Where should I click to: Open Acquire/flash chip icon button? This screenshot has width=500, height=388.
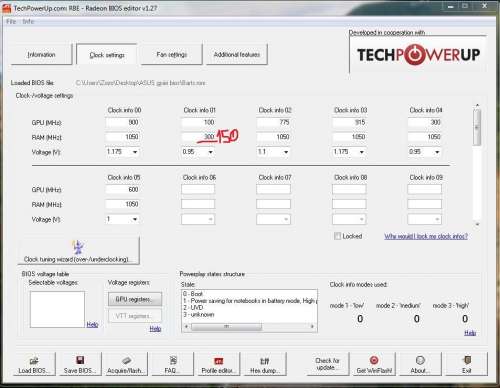pyautogui.click(x=126, y=360)
